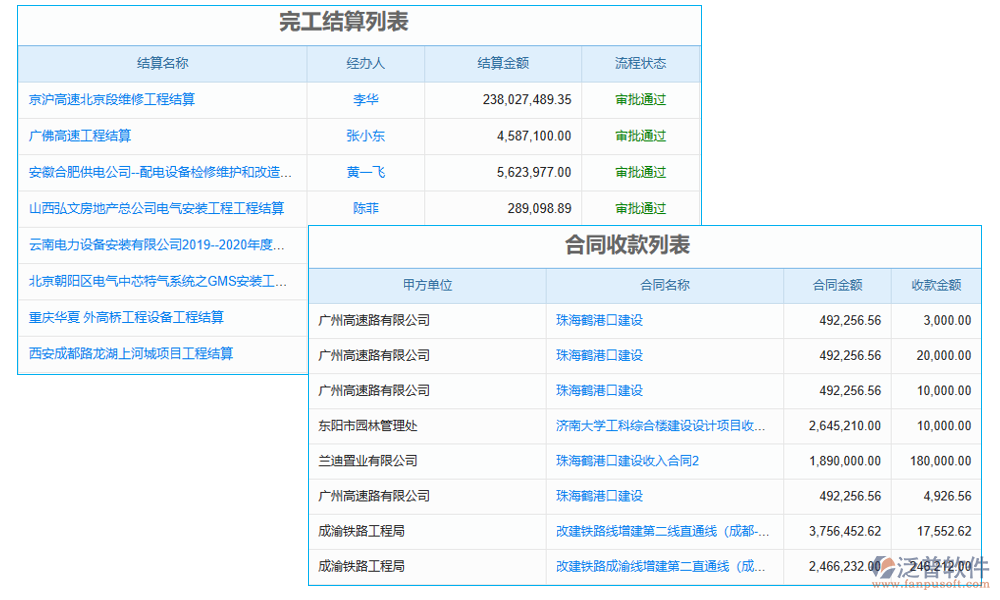
Task: Select handler 张小东
Action: [366, 136]
